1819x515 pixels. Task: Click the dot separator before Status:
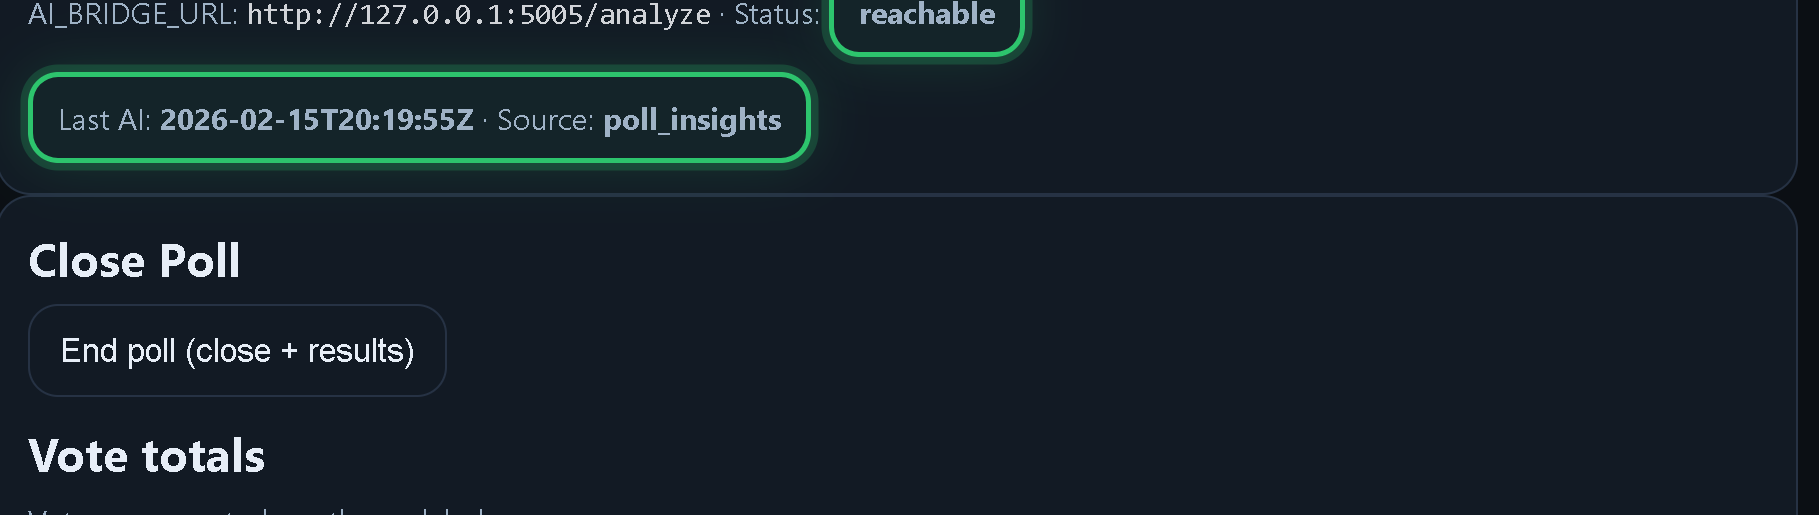(722, 16)
